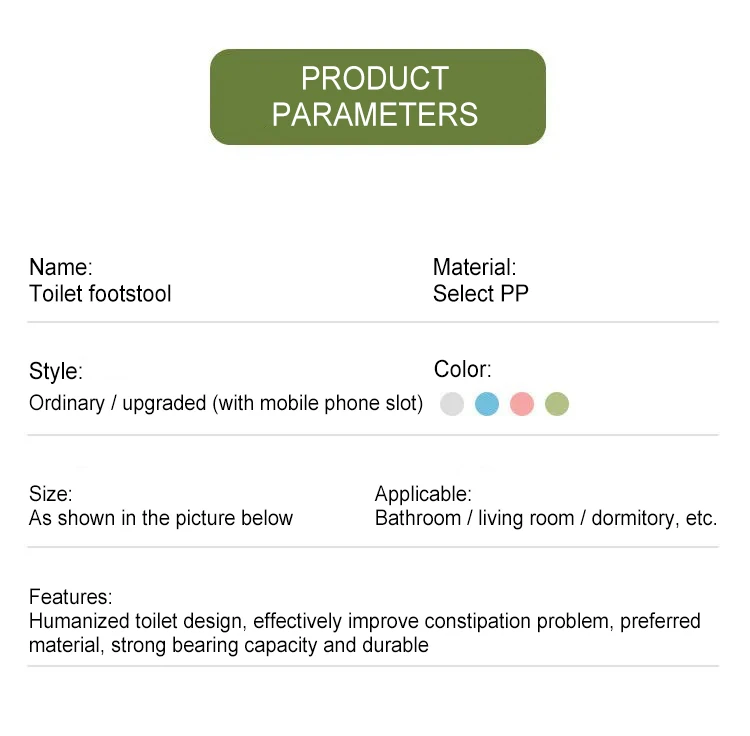Click the word PARAMETERS in the banner
The image size is (750, 736).
(375, 114)
